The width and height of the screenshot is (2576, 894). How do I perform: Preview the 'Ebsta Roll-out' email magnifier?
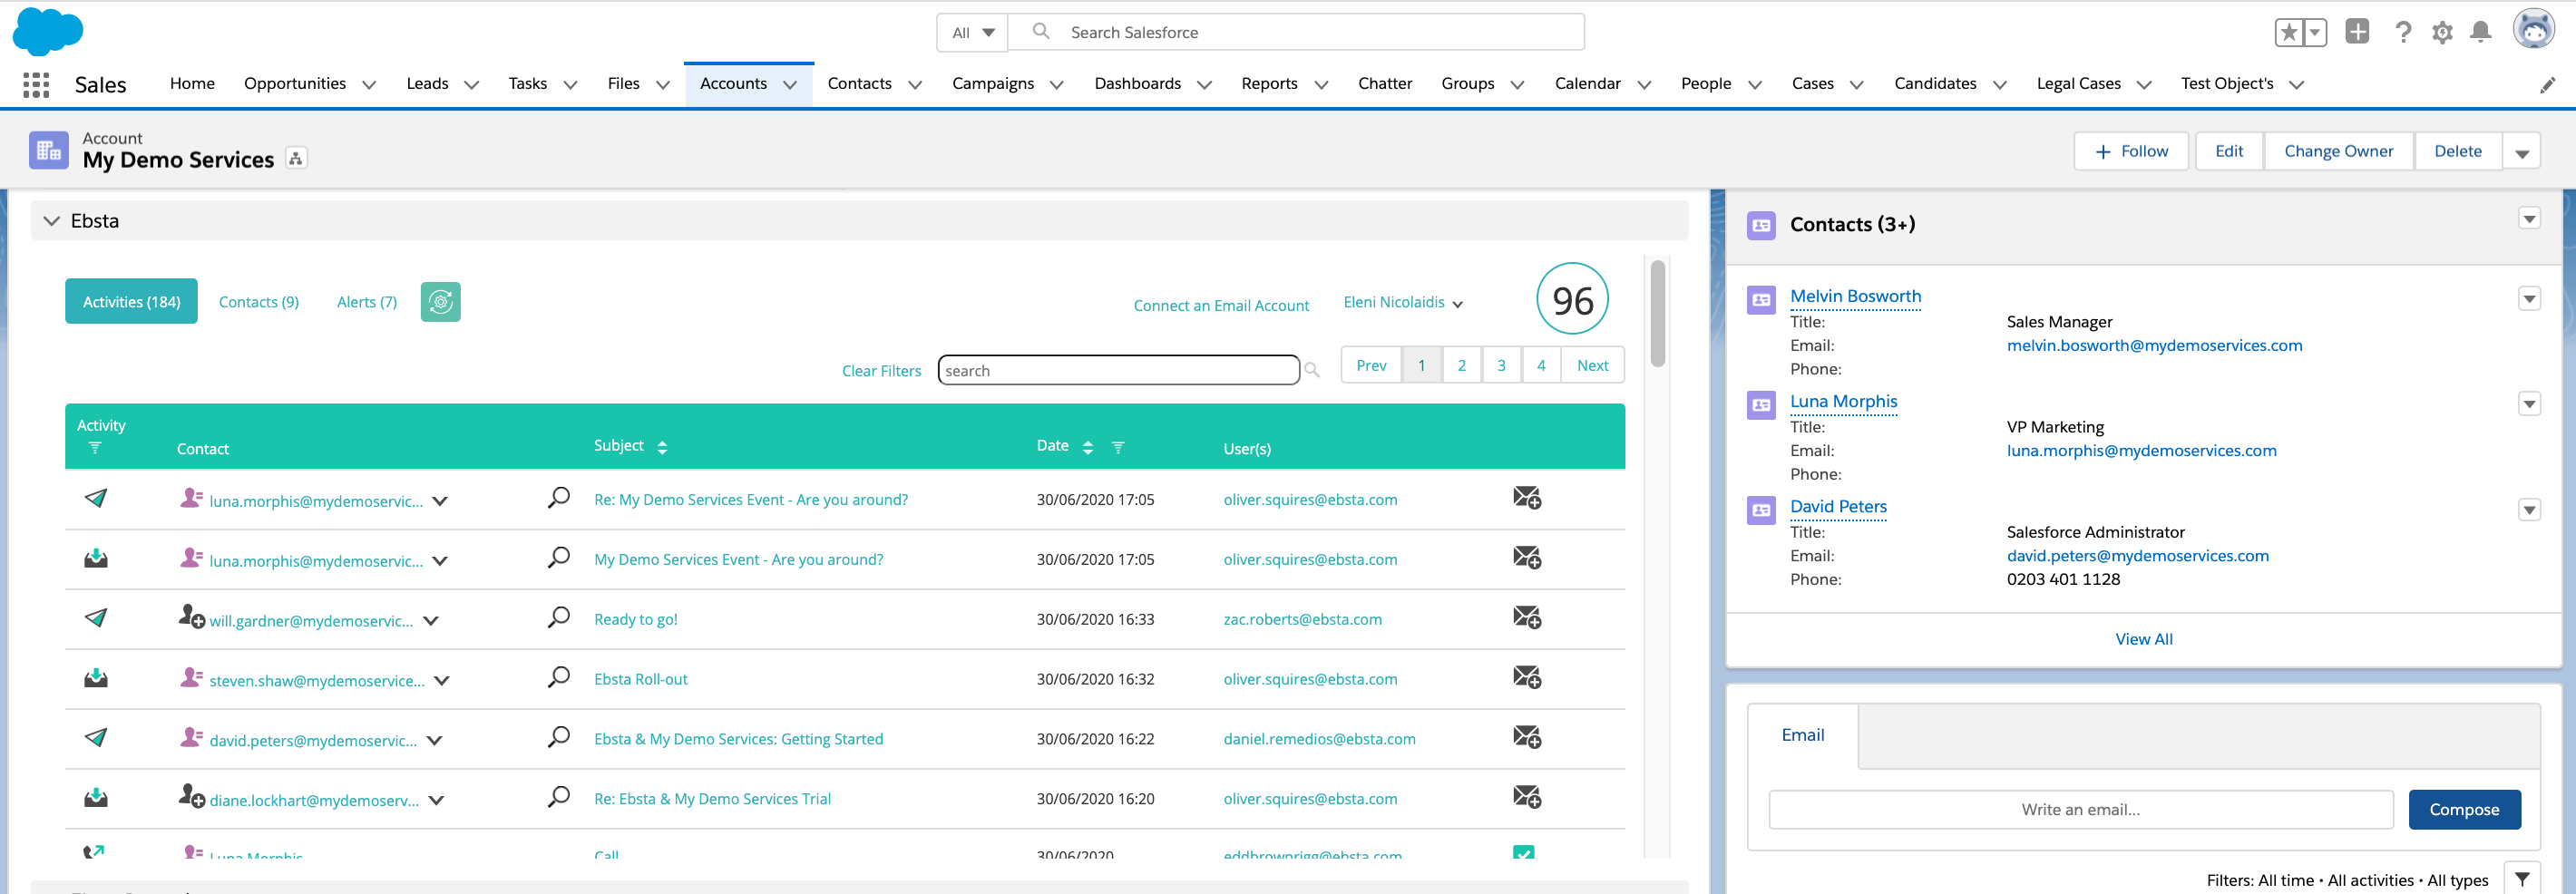click(559, 677)
